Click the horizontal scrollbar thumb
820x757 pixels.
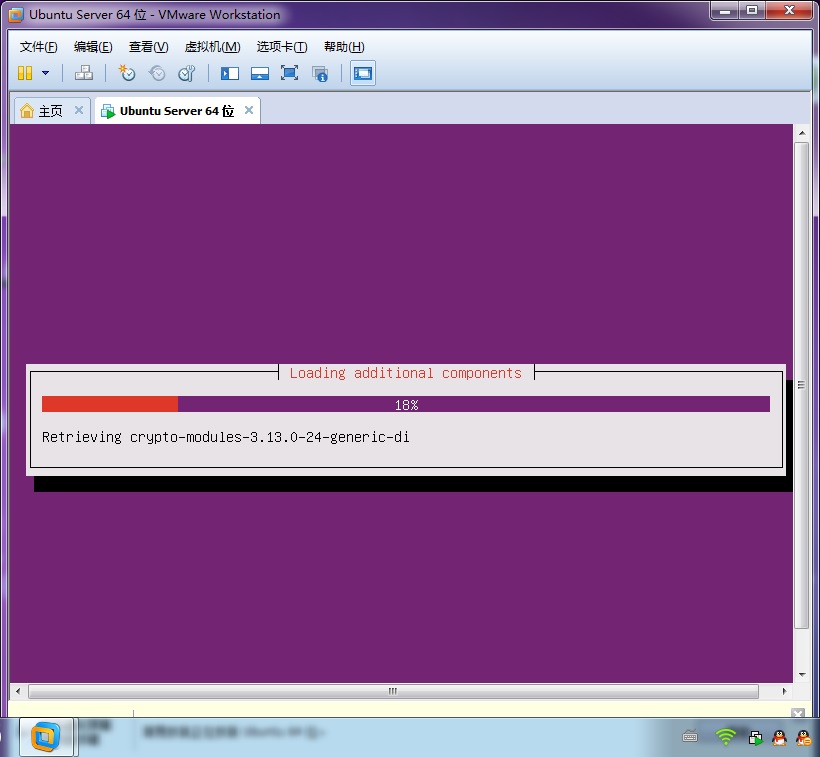coord(393,691)
